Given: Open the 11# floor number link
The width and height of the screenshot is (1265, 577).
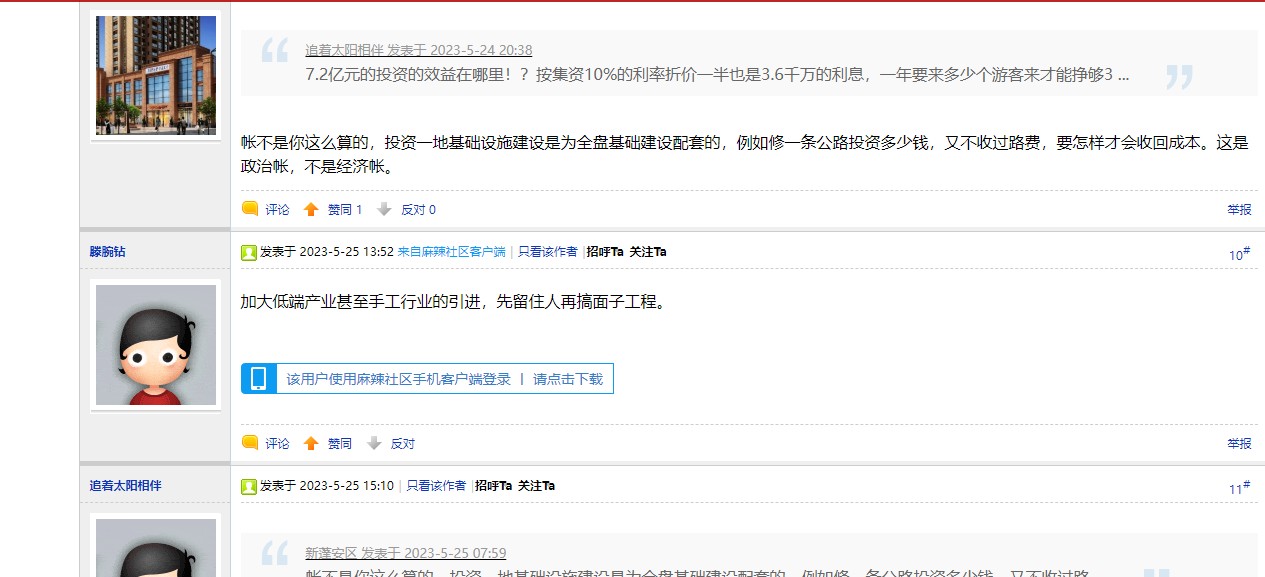Looking at the screenshot, I should pyautogui.click(x=1239, y=489).
